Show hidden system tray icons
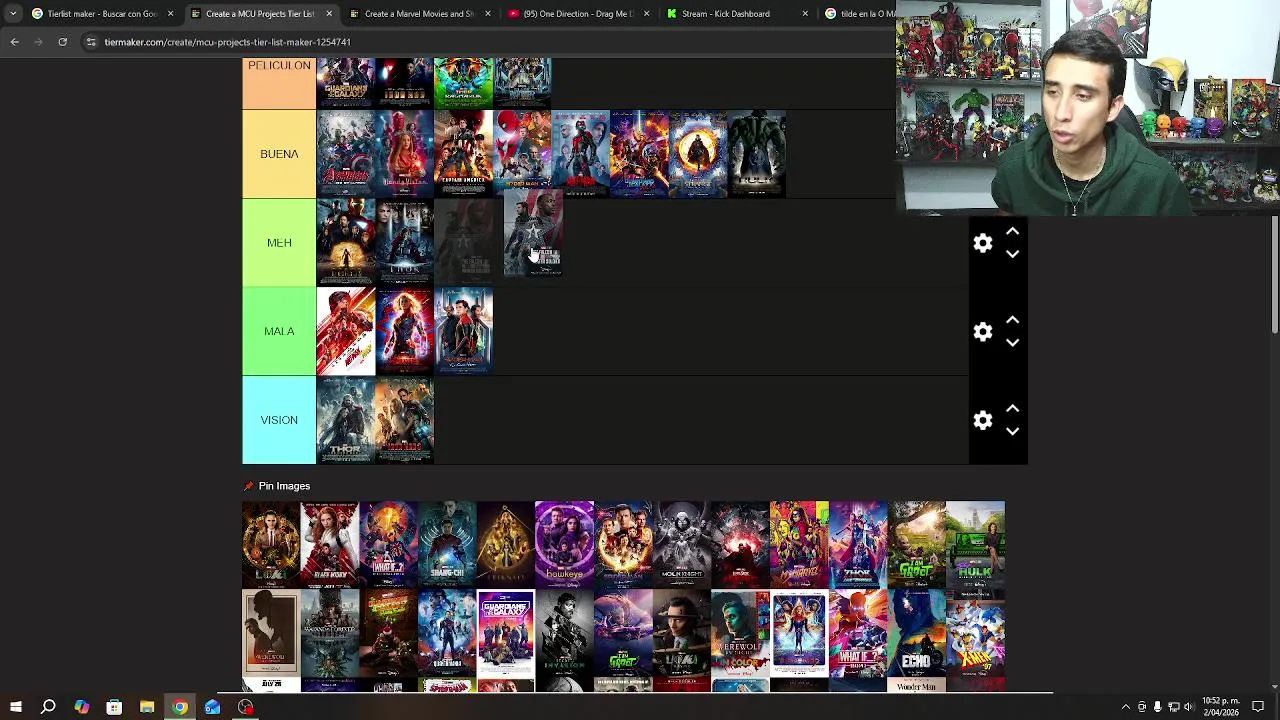Screen dimensions: 1280x720 pos(1126,707)
